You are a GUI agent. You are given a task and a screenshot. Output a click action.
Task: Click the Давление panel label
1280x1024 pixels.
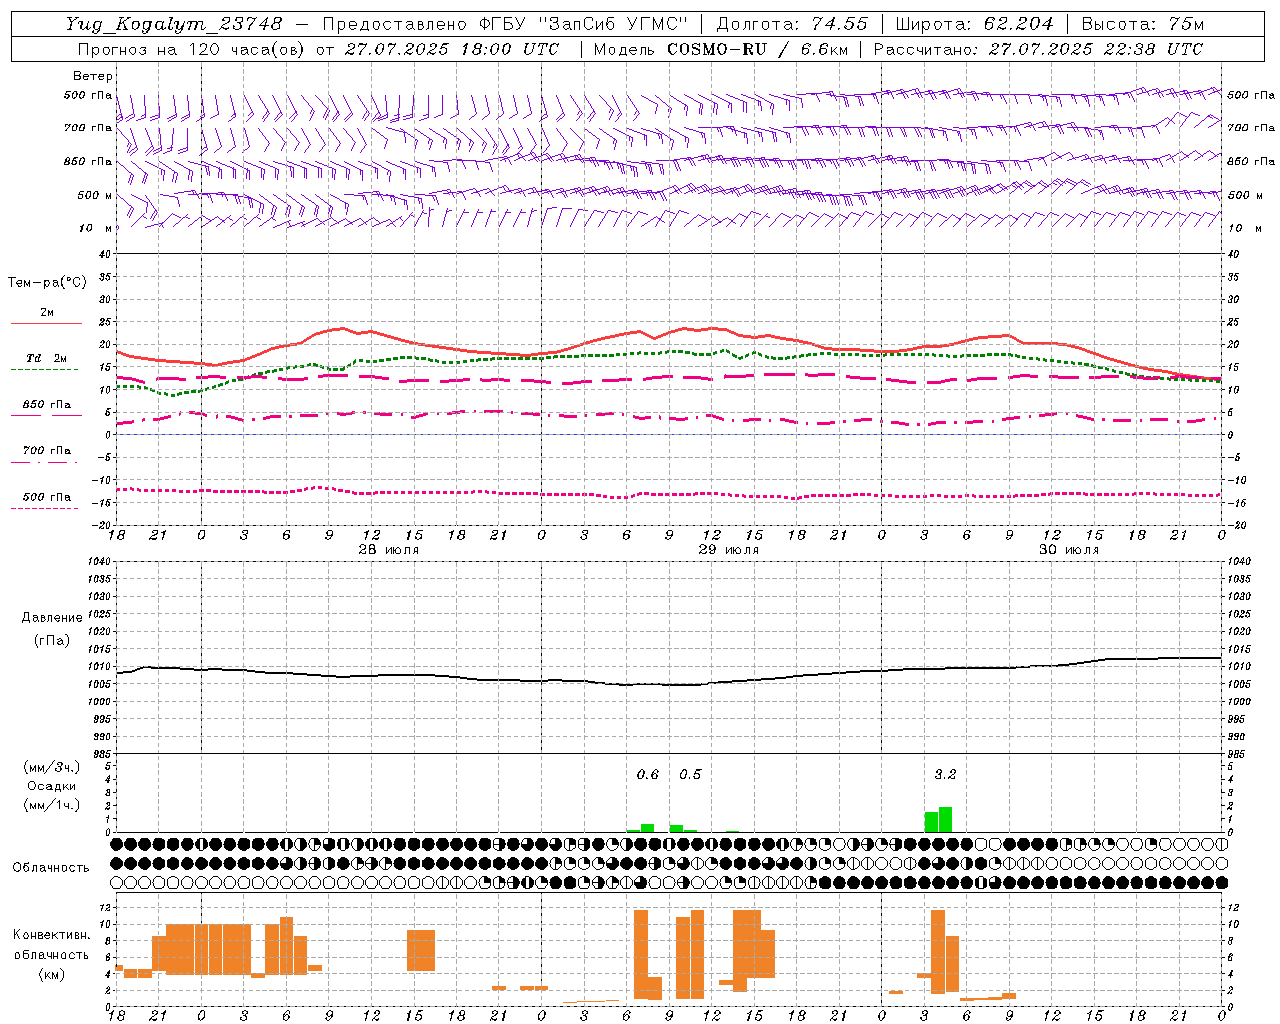point(52,618)
